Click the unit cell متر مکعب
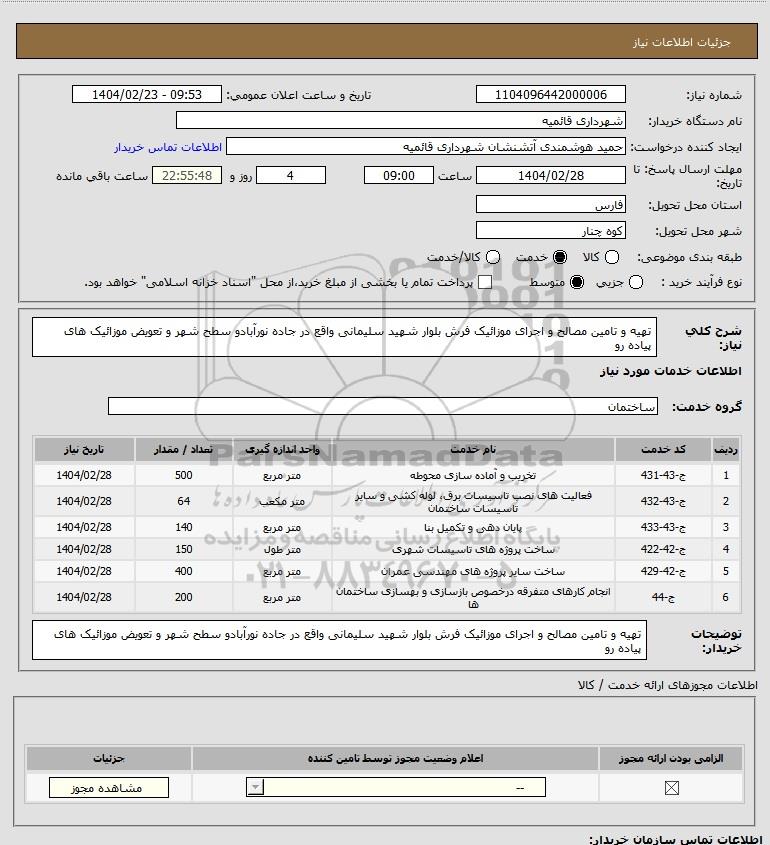The height and width of the screenshot is (845, 770). [282, 502]
